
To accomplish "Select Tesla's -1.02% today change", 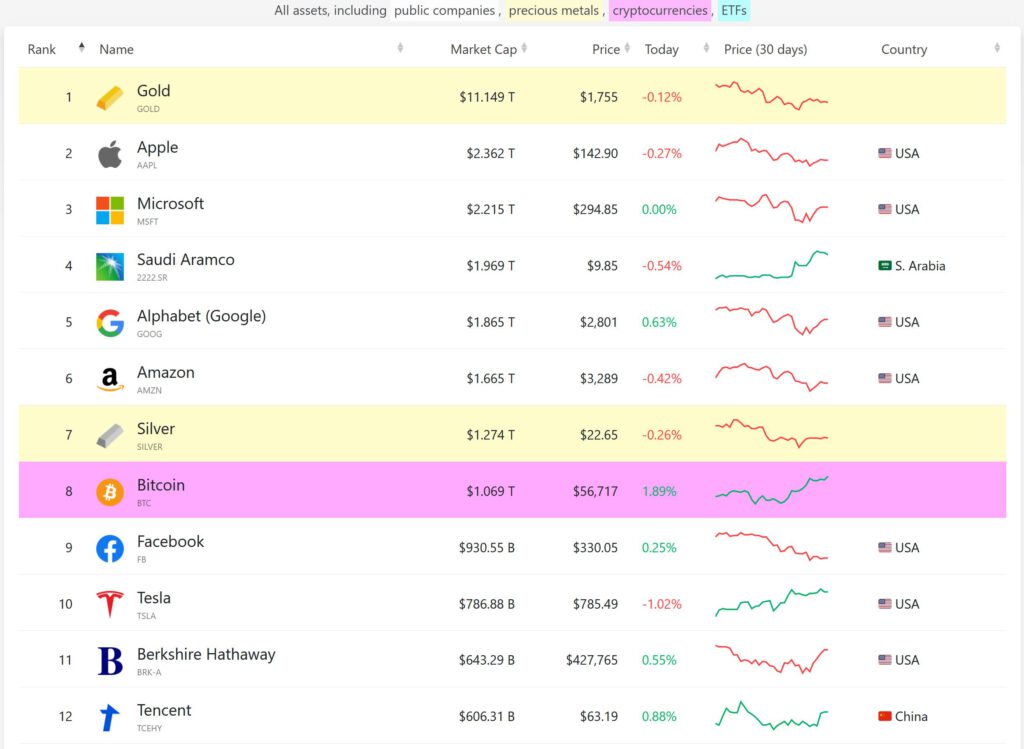I will (662, 604).
